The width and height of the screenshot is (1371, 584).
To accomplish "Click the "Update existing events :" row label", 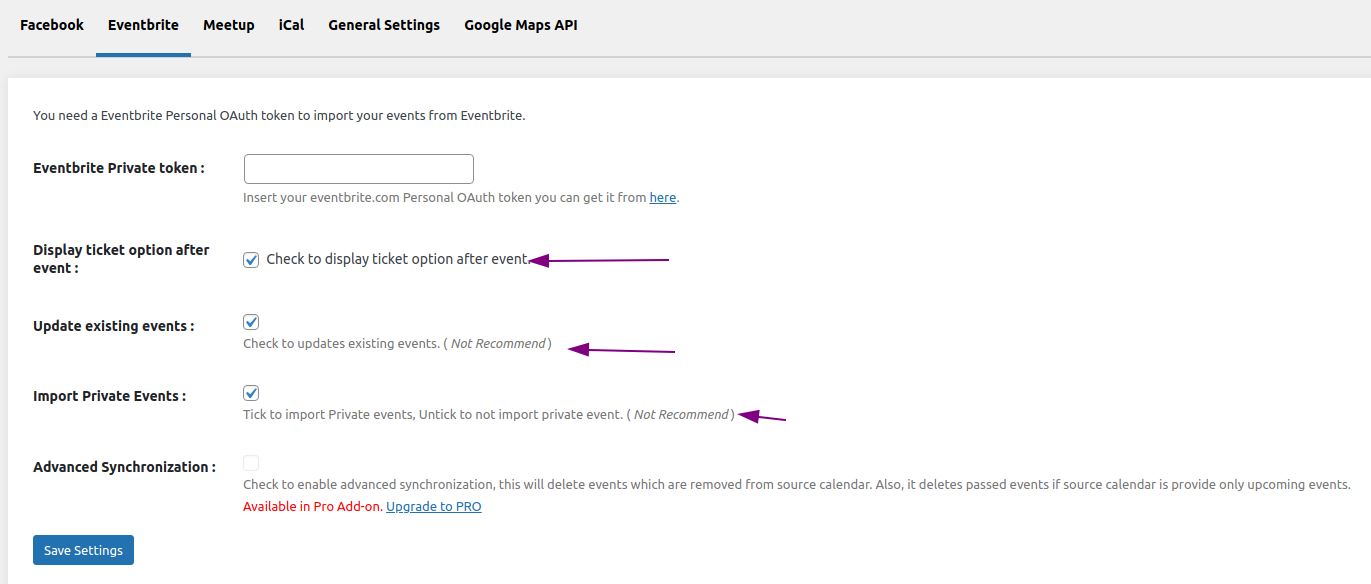I will tap(113, 326).
